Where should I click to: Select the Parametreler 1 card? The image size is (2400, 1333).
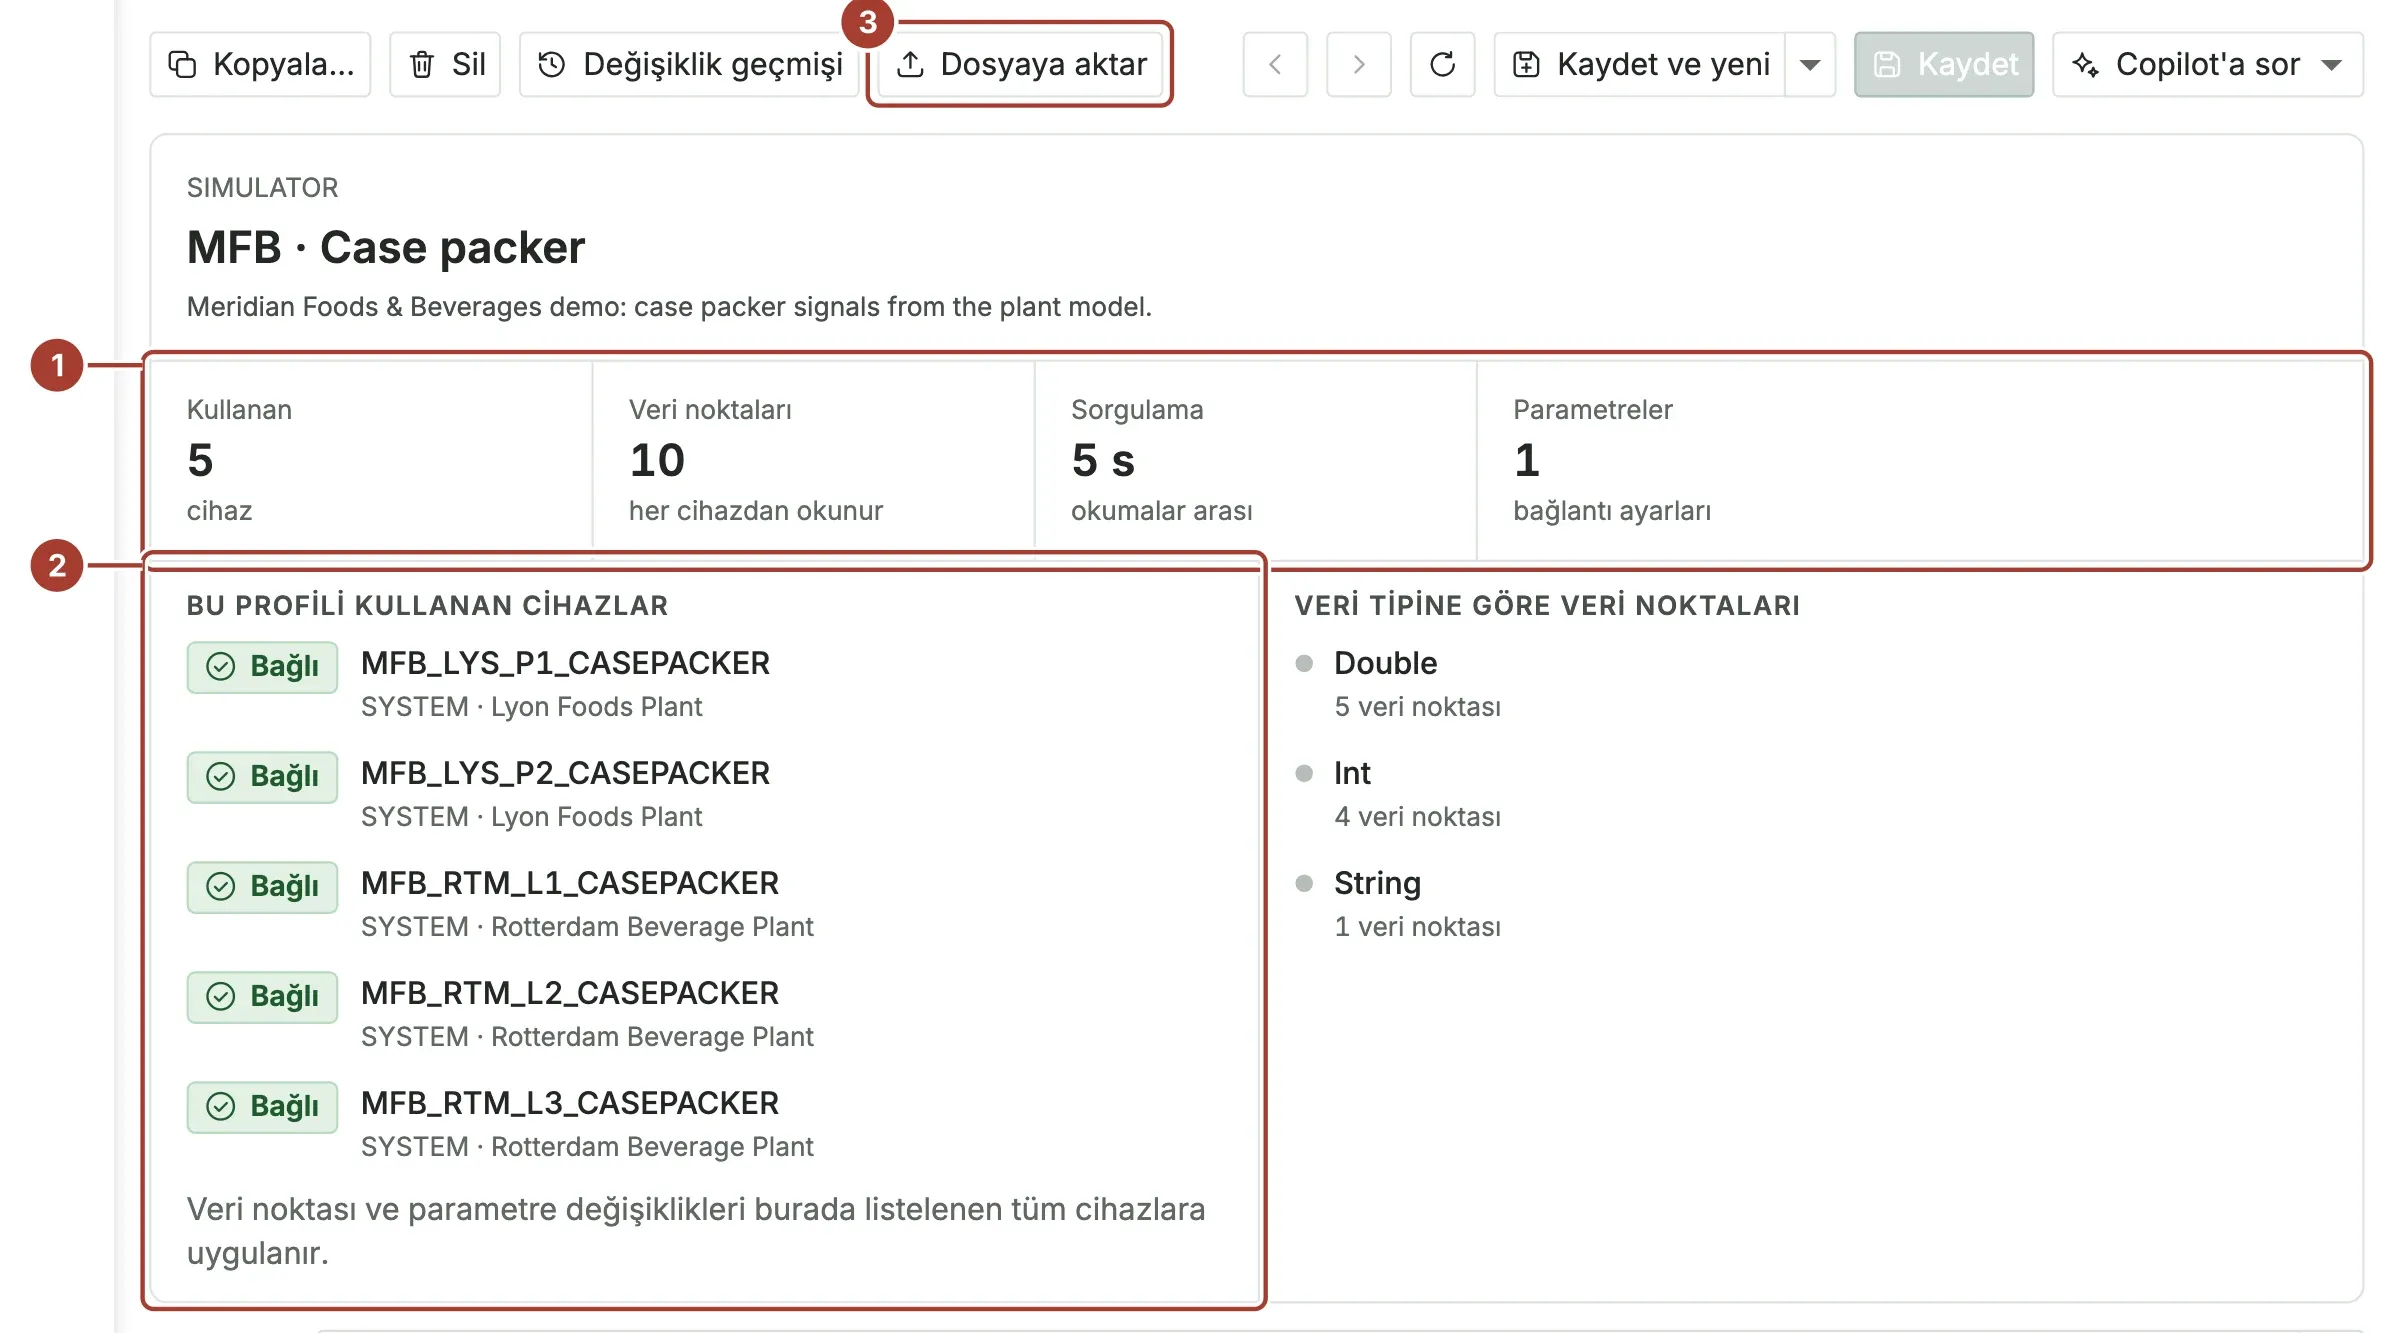[1920, 460]
